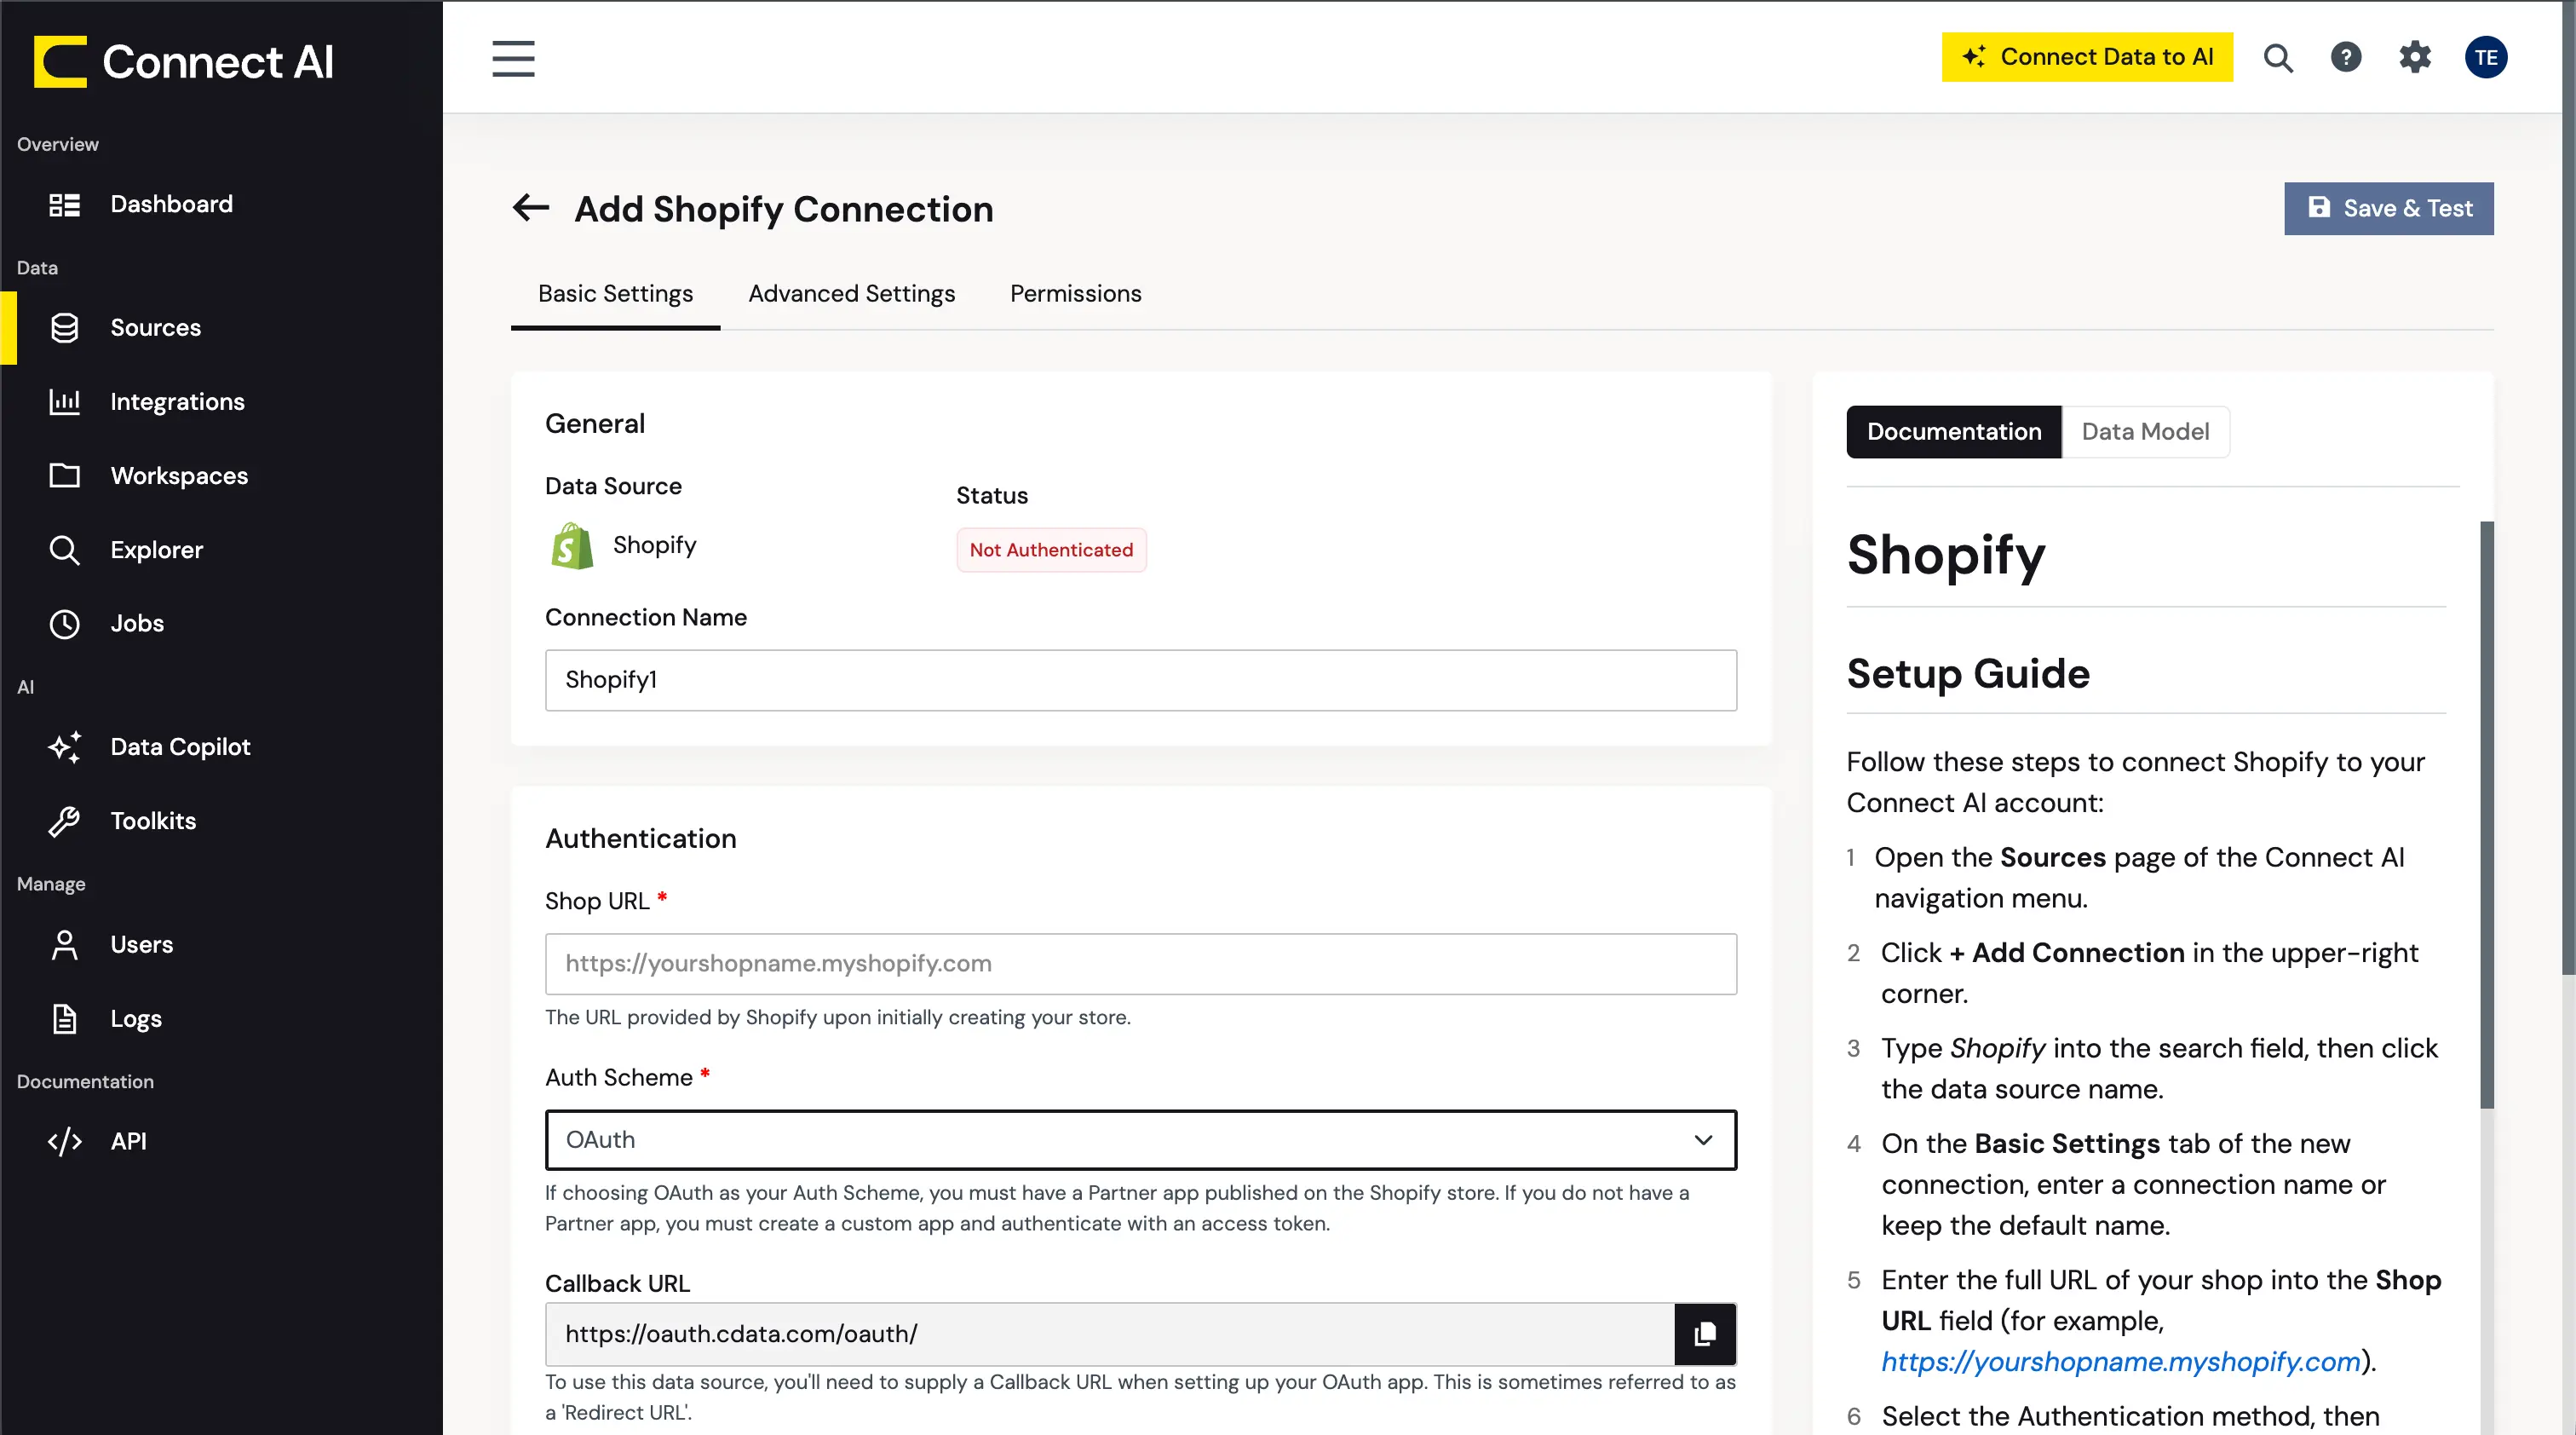This screenshot has width=2576, height=1435.
Task: Open the Workspaces menu label
Action: (179, 476)
